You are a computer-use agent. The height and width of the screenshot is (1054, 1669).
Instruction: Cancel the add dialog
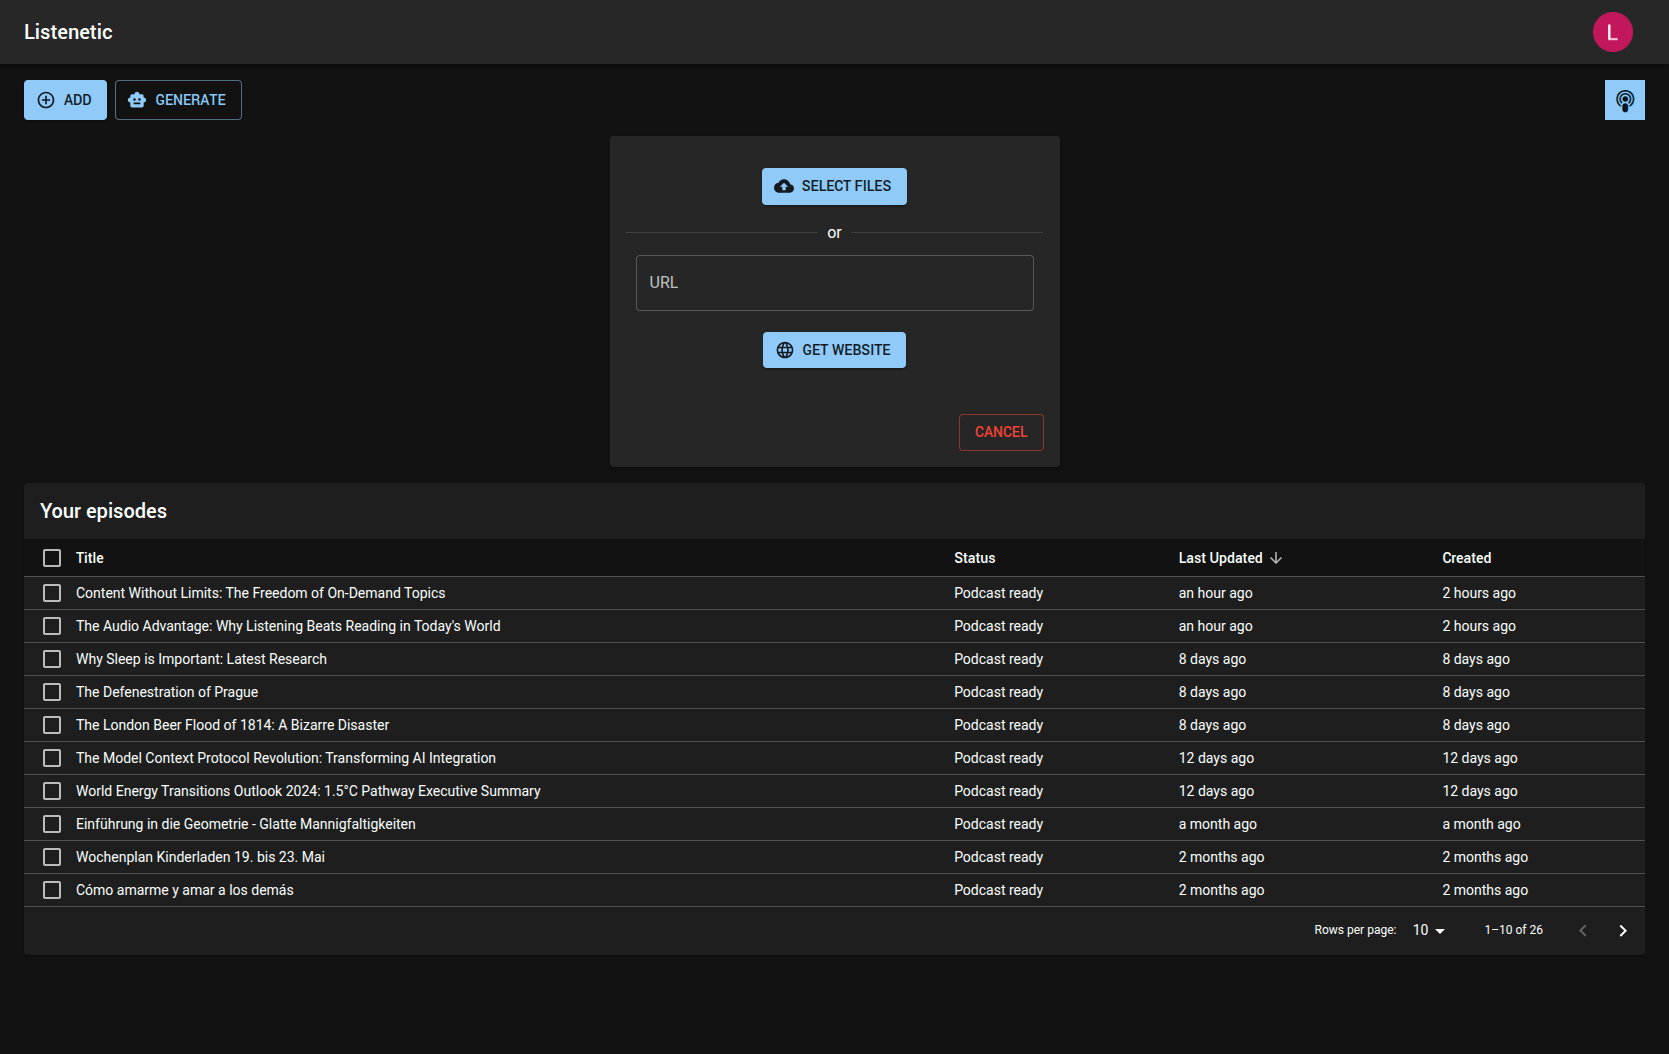[1001, 432]
